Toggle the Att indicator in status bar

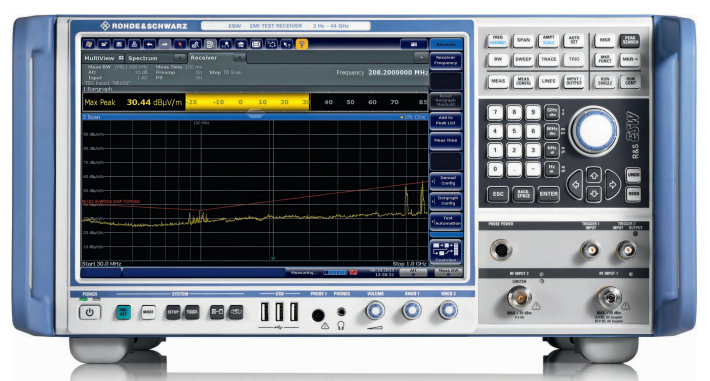coord(413,272)
